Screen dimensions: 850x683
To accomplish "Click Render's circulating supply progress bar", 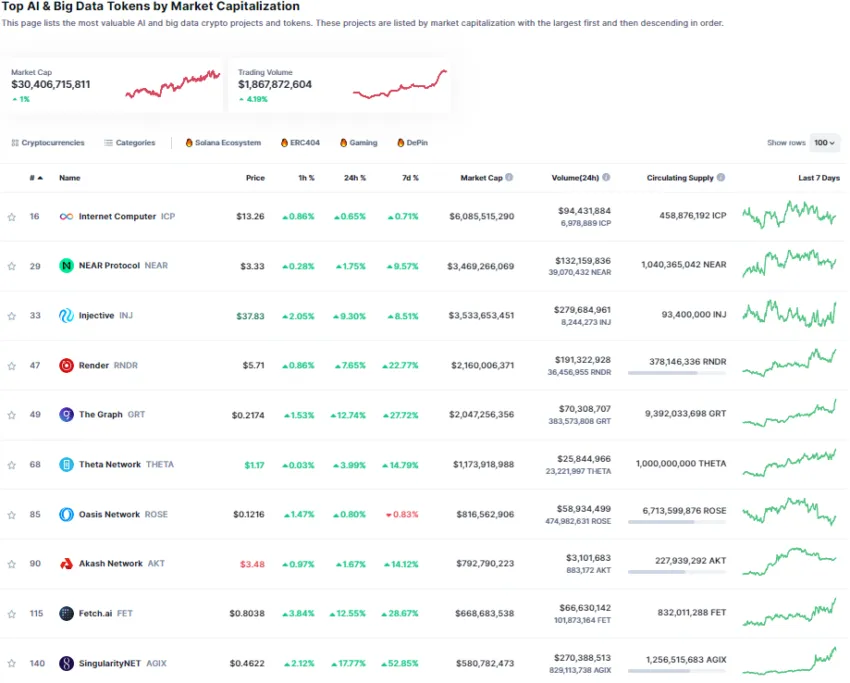I will (x=677, y=373).
